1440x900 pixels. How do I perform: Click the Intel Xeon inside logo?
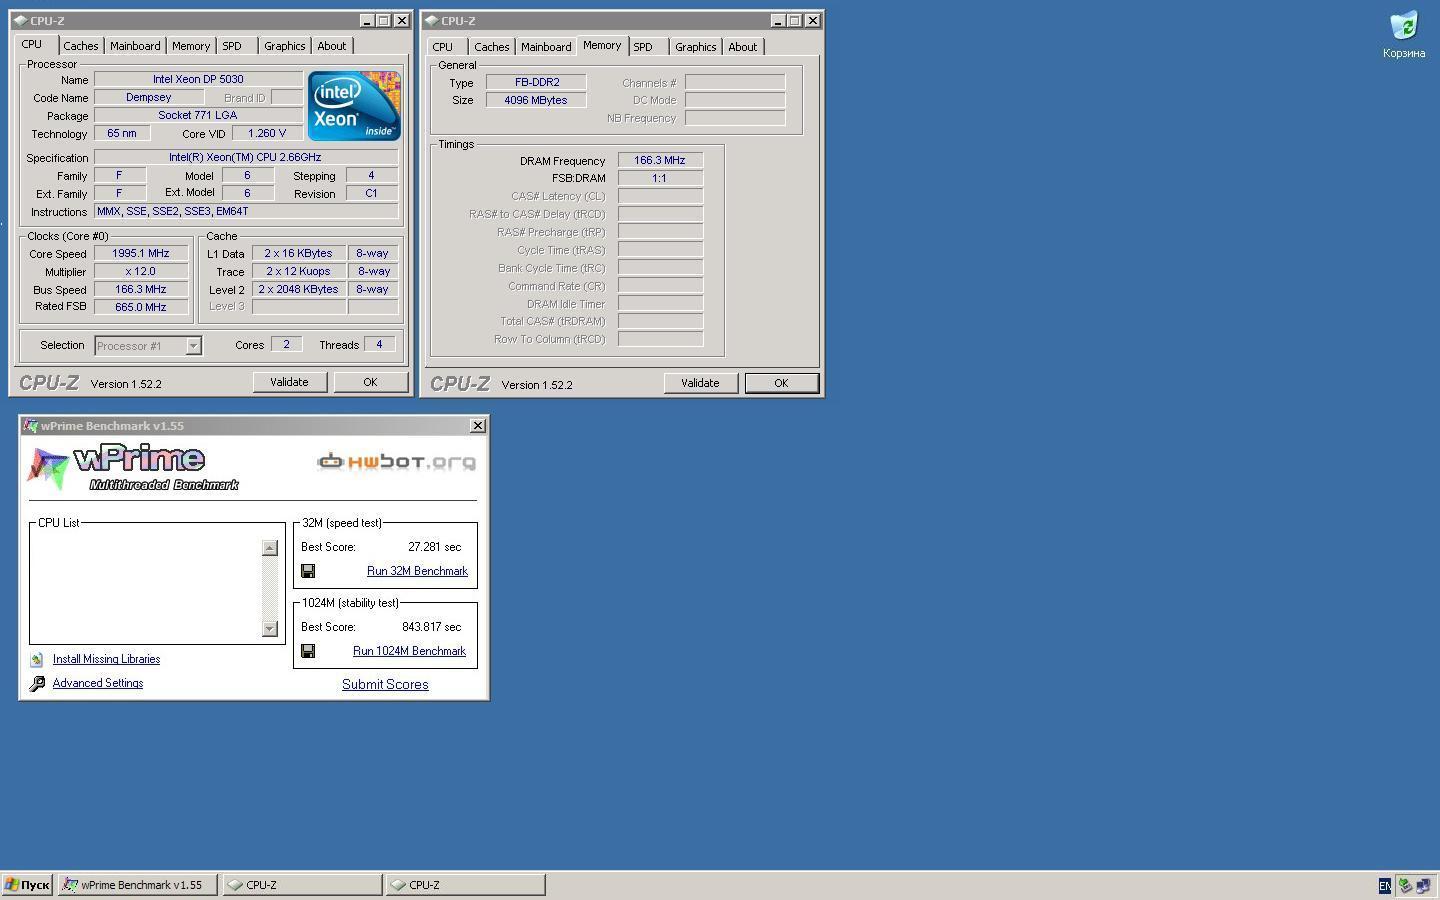354,105
